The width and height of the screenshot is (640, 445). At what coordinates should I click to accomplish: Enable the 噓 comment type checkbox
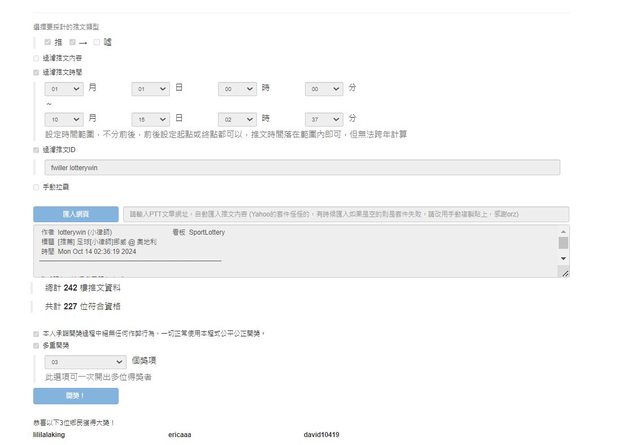pyautogui.click(x=96, y=43)
